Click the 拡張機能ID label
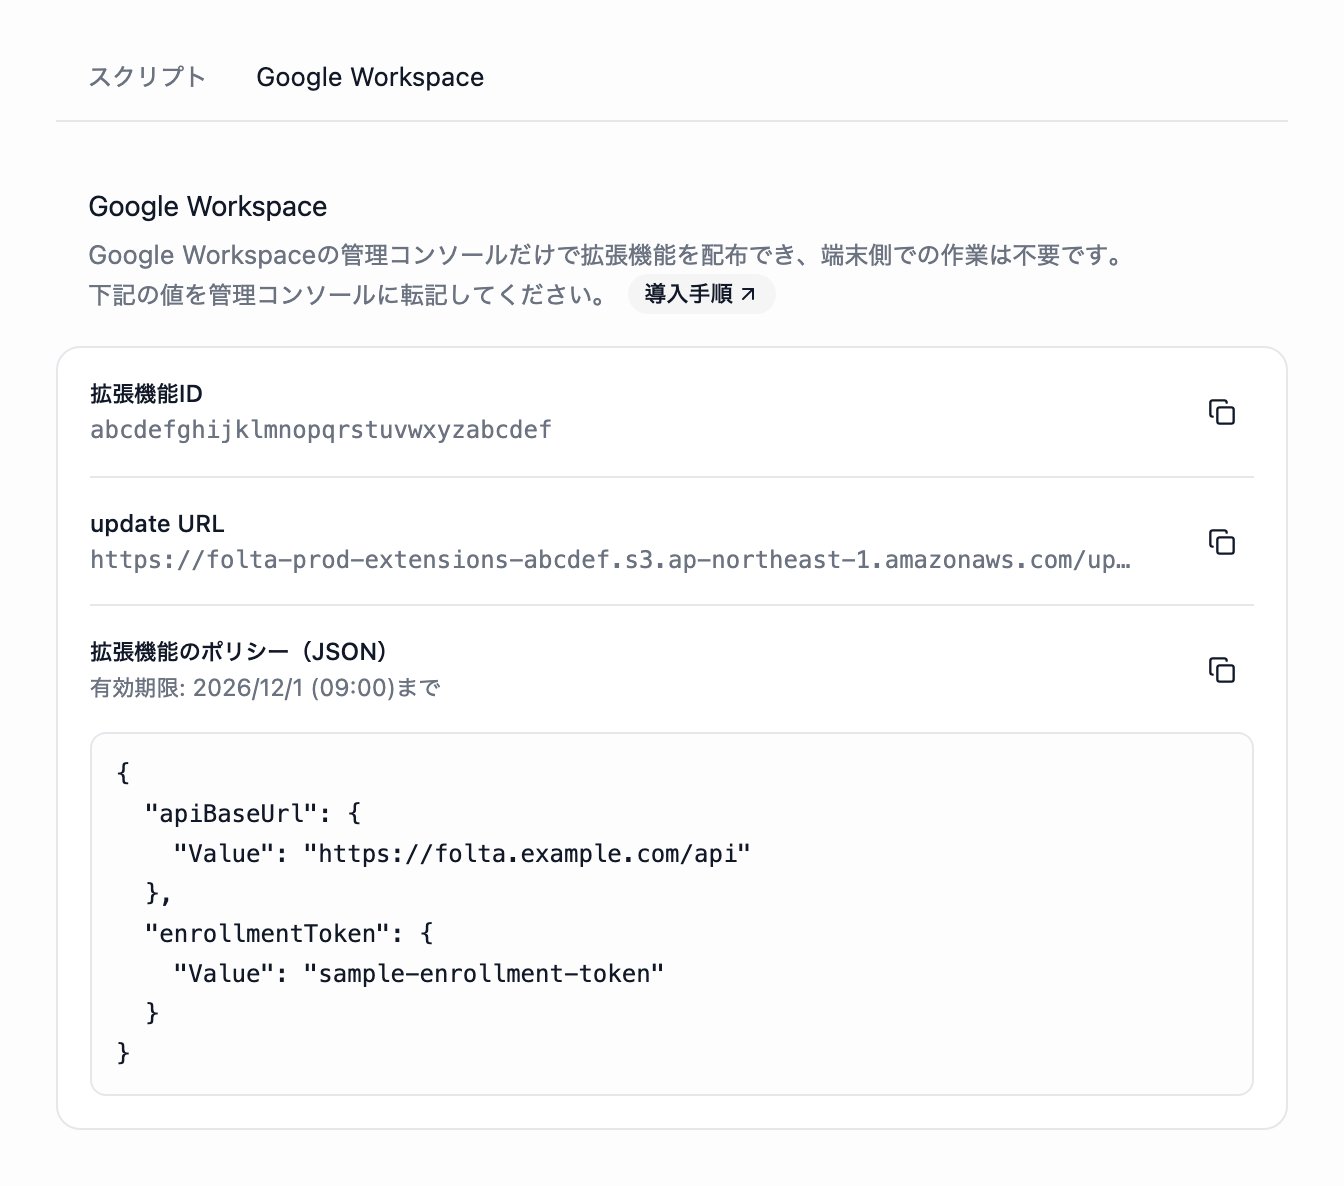The image size is (1344, 1186). (x=146, y=394)
